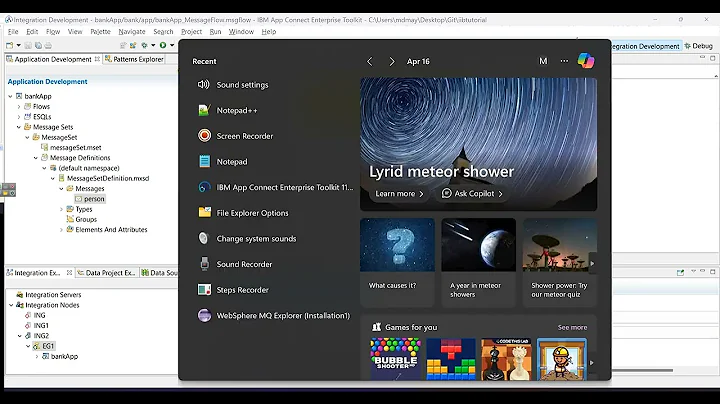This screenshot has height=404, width=720.
Task: Click the New wizard icon in the toolkit toolbar
Action: click(10, 45)
